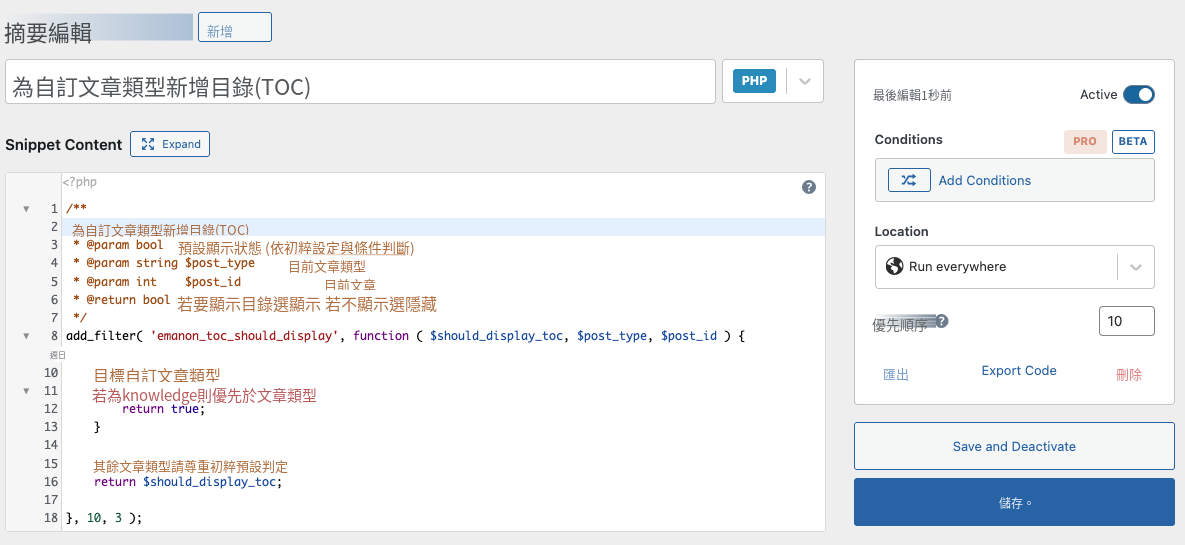
Task: Collapse the code fold arrow at line 1
Action: click(26, 209)
